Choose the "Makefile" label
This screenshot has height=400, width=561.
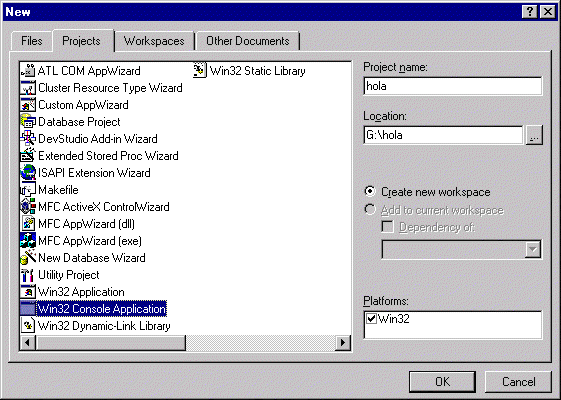coord(58,190)
